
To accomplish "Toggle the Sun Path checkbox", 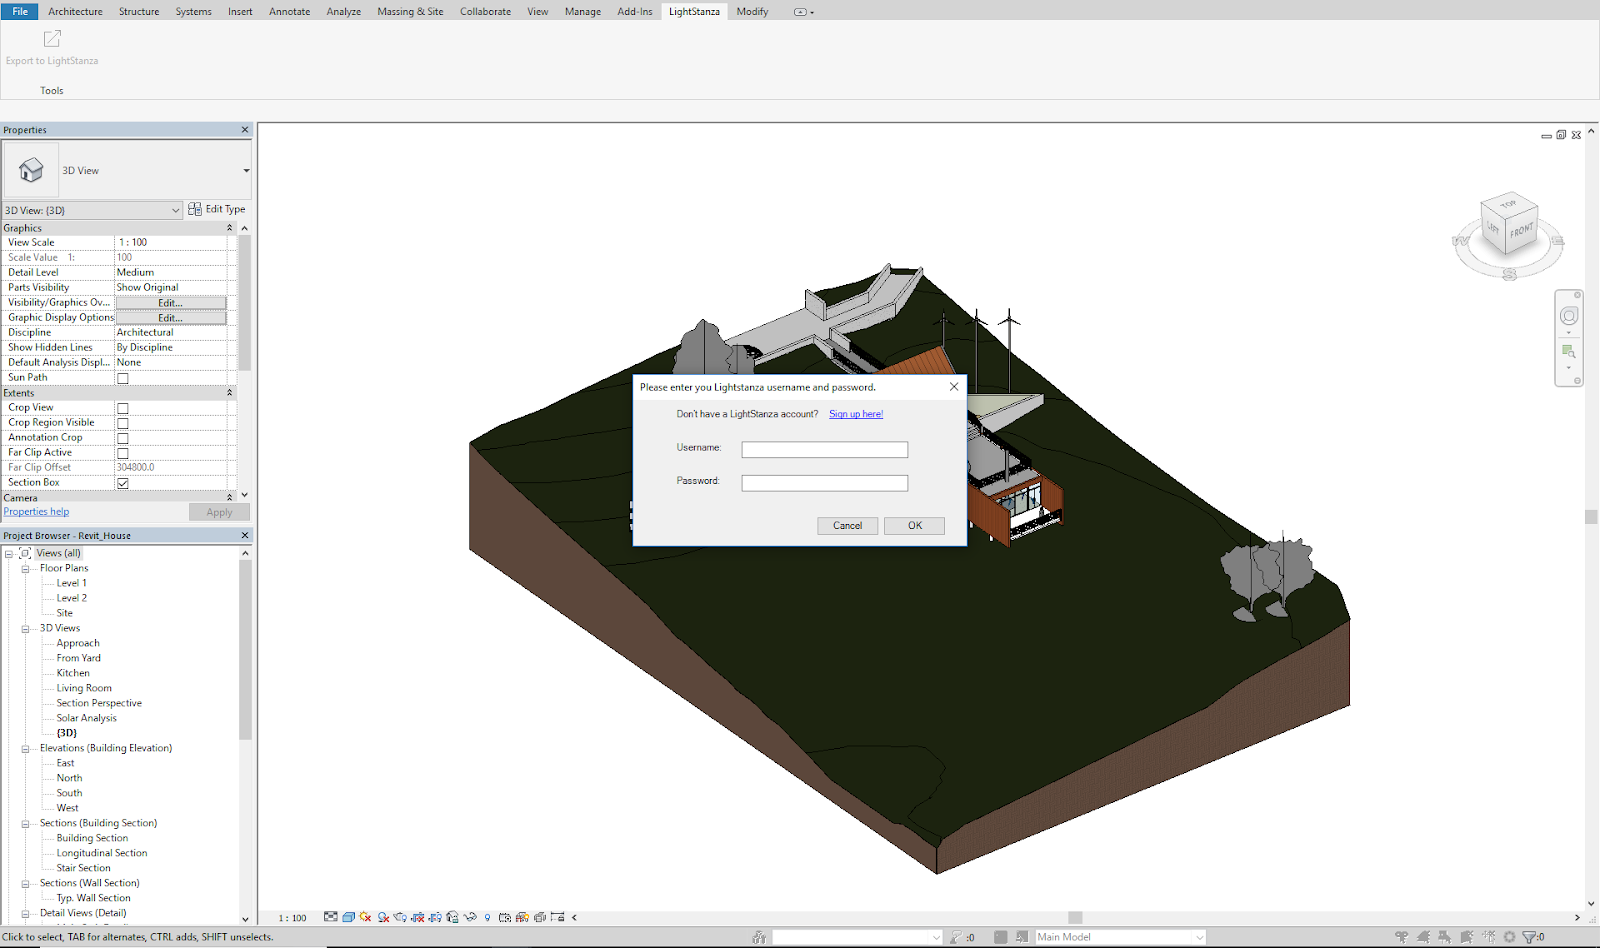I will 123,378.
